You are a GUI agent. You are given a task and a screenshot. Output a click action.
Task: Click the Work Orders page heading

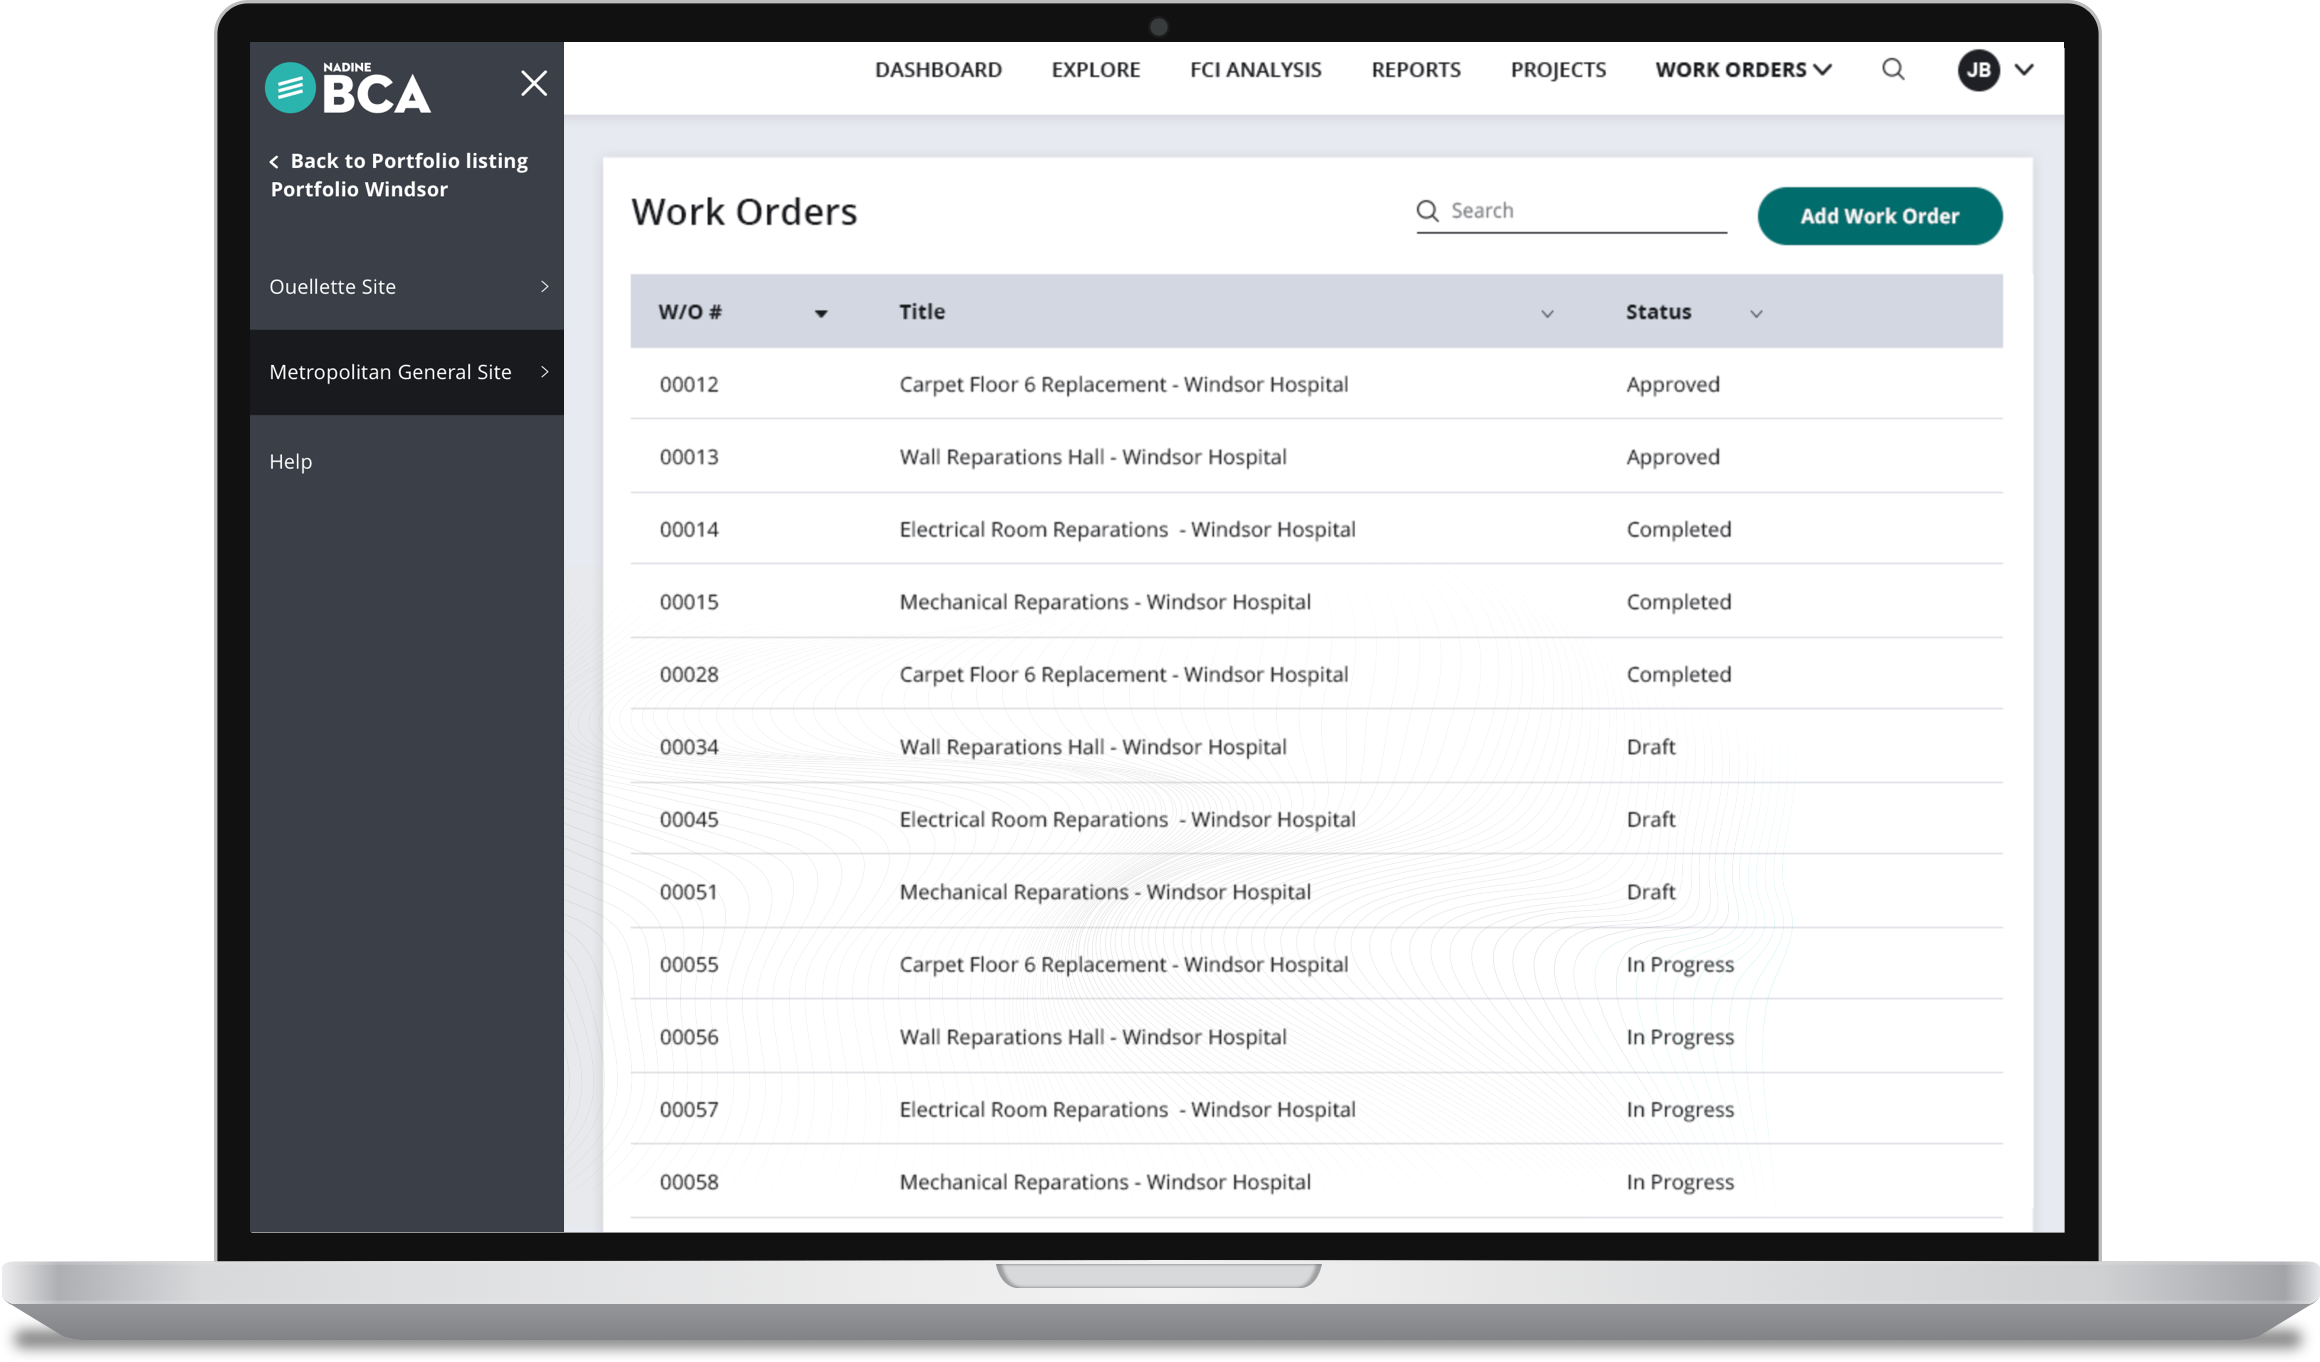tap(743, 212)
